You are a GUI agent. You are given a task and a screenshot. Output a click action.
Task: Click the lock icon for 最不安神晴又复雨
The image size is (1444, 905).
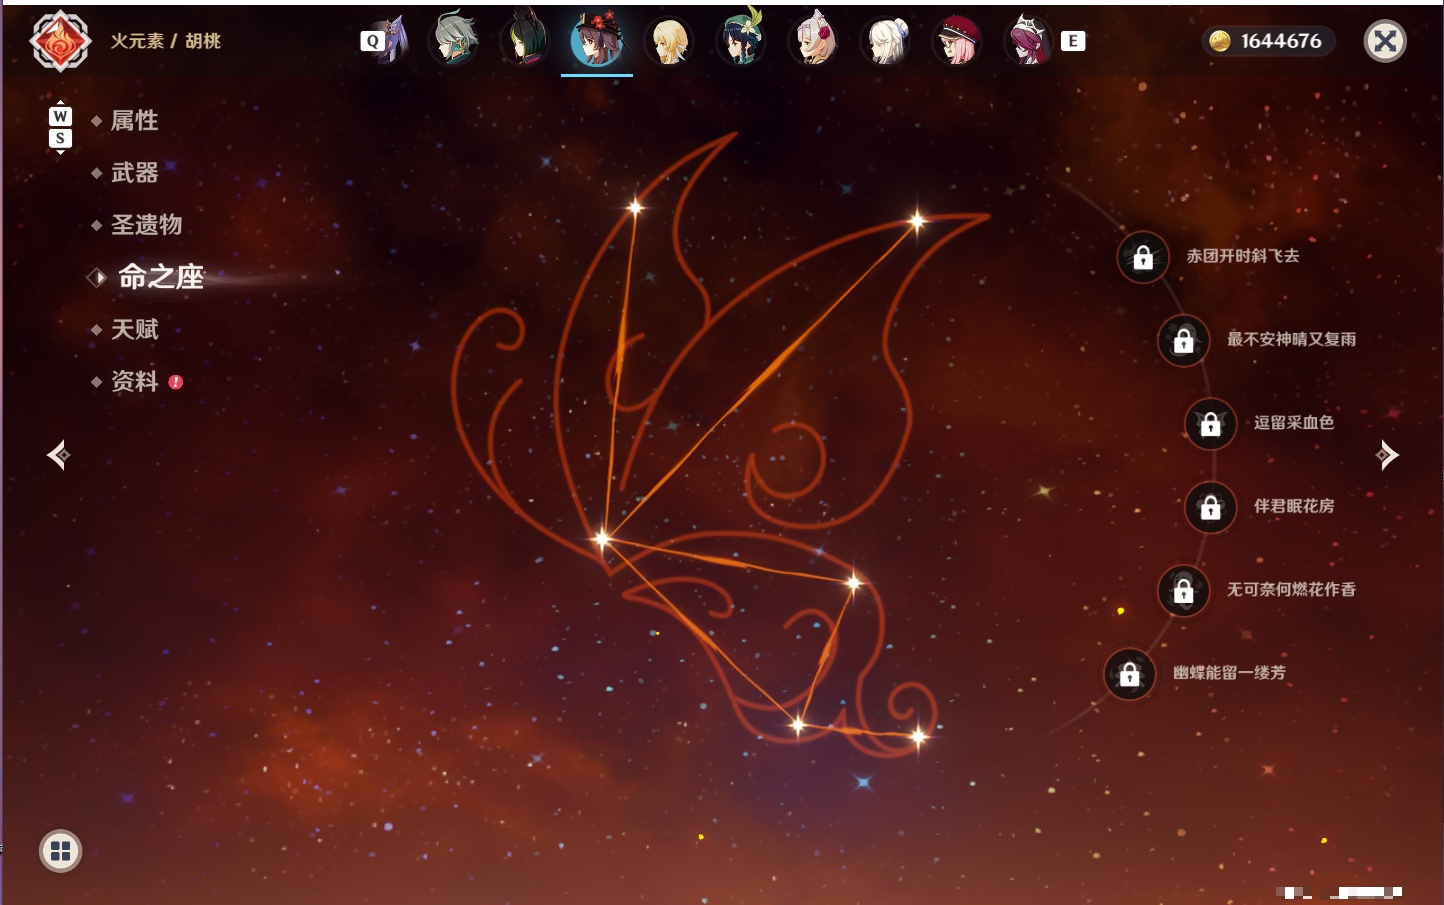(x=1183, y=340)
